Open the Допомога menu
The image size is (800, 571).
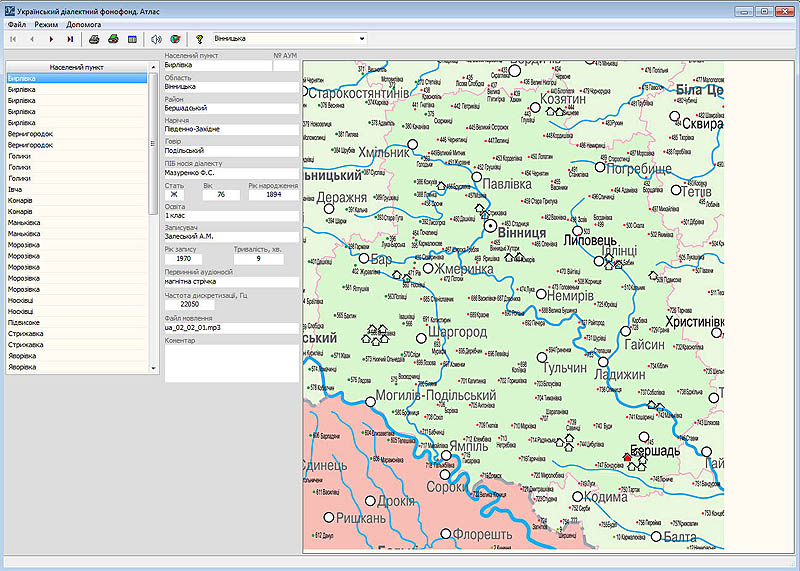[84, 24]
